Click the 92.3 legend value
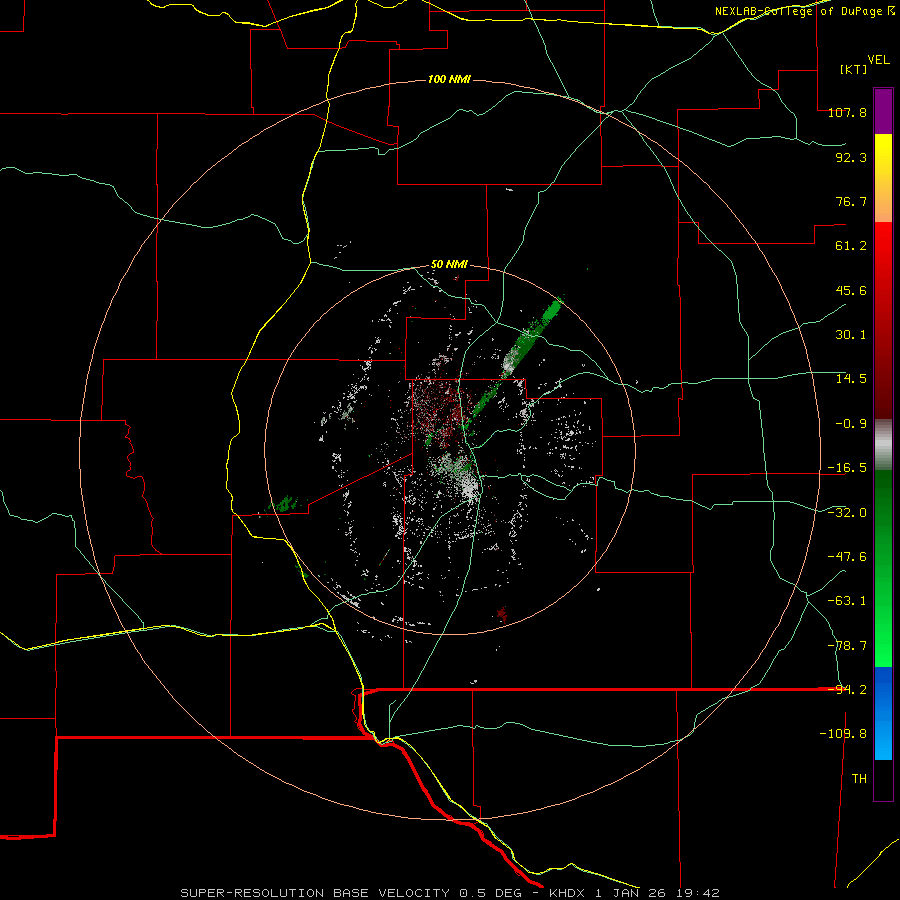Image resolution: width=900 pixels, height=900 pixels. 851,157
